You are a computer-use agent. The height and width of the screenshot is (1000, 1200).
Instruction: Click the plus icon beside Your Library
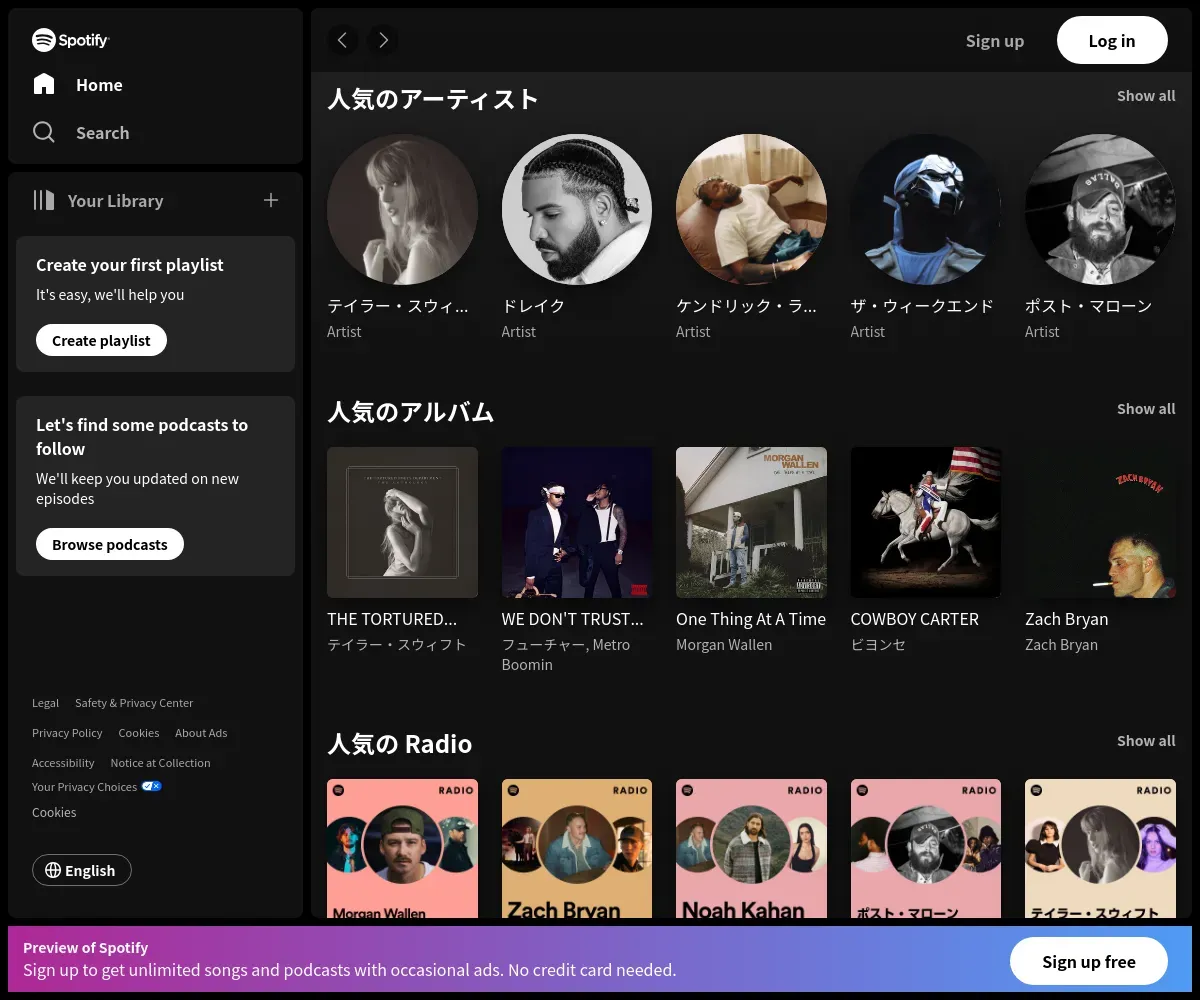click(x=271, y=200)
